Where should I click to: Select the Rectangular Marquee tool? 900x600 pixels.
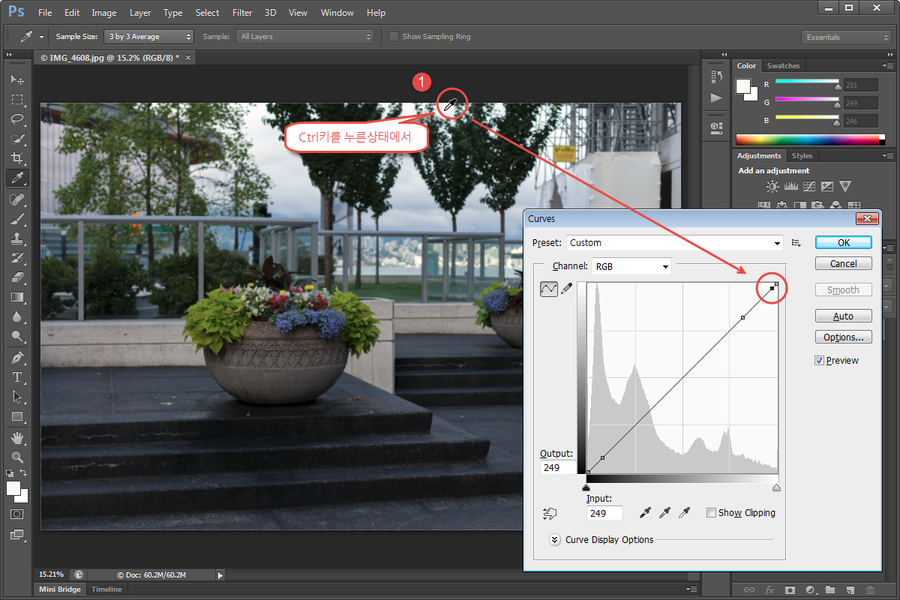[17, 99]
